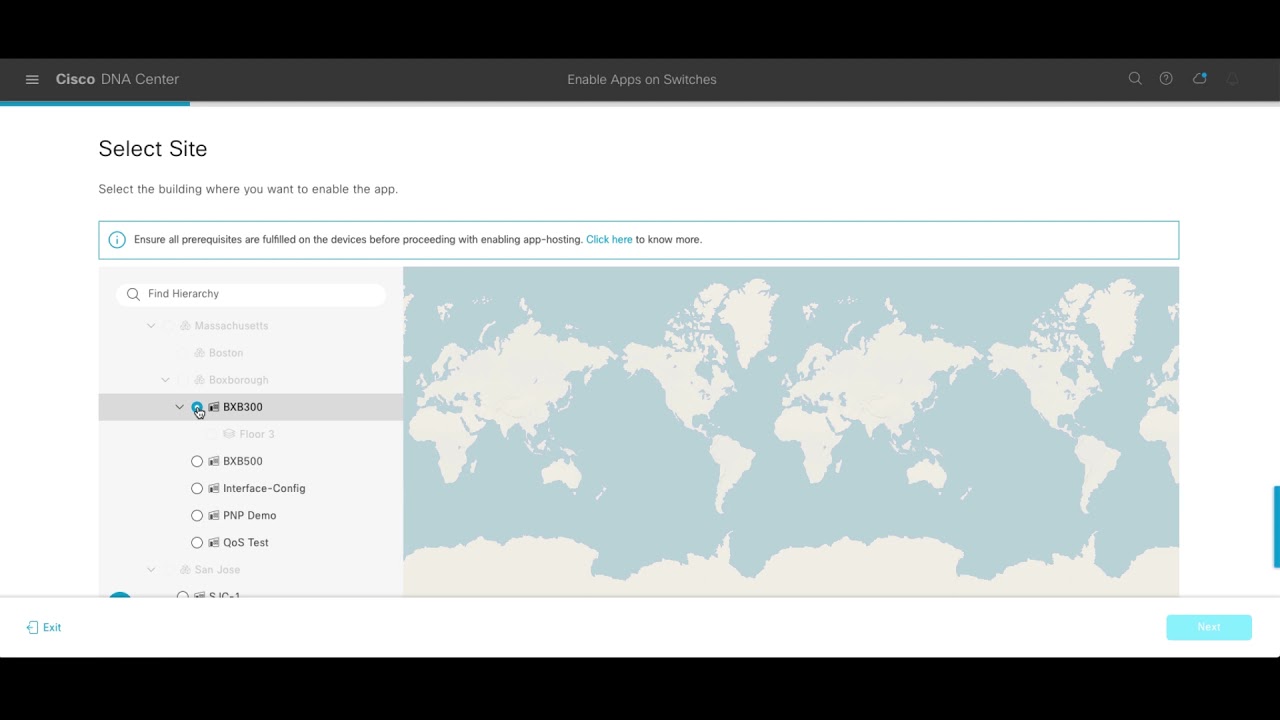Screen dimensions: 1280x720
Task: Collapse the San Jose tree node
Action: 151,570
